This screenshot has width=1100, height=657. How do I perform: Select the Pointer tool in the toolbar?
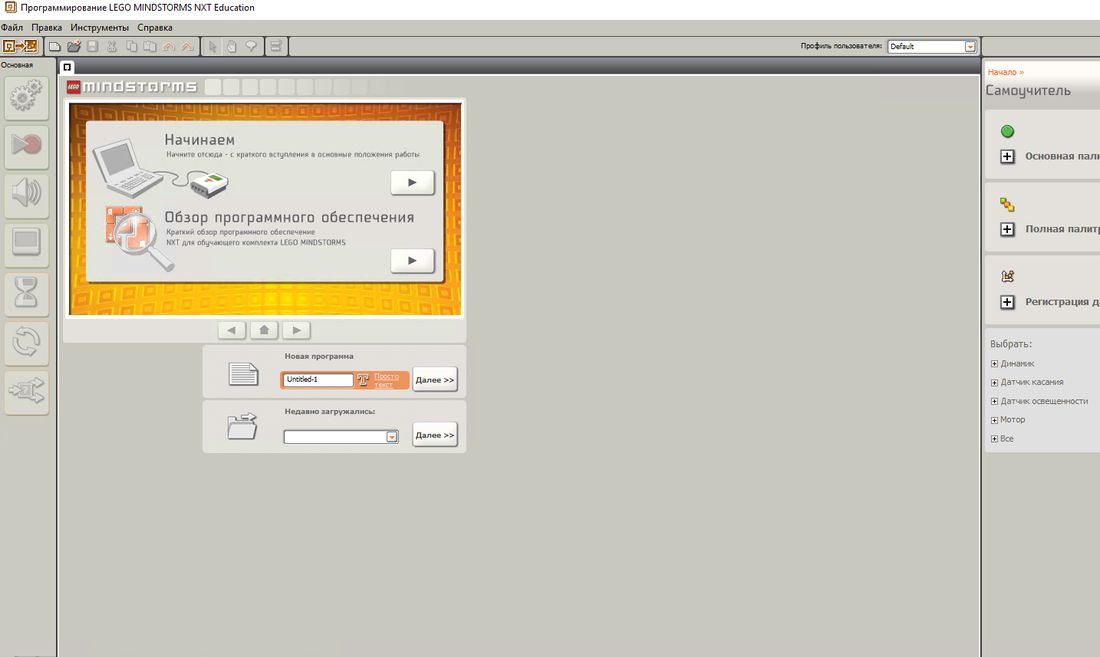[x=212, y=45]
